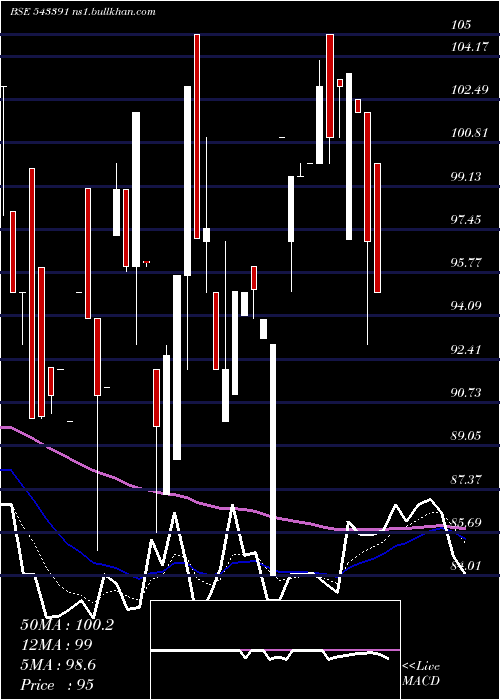Click the 90.73 price axis label
The height and width of the screenshot is (700, 500).
pyautogui.click(x=467, y=392)
